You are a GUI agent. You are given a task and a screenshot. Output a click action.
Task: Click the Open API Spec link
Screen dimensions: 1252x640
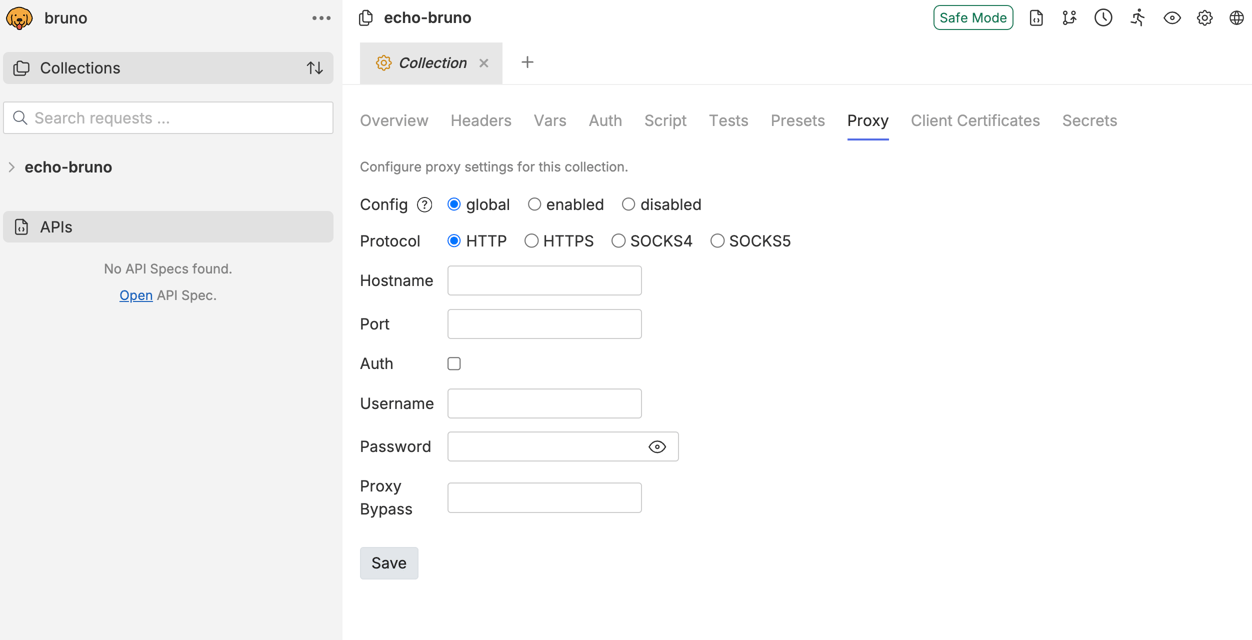[135, 295]
